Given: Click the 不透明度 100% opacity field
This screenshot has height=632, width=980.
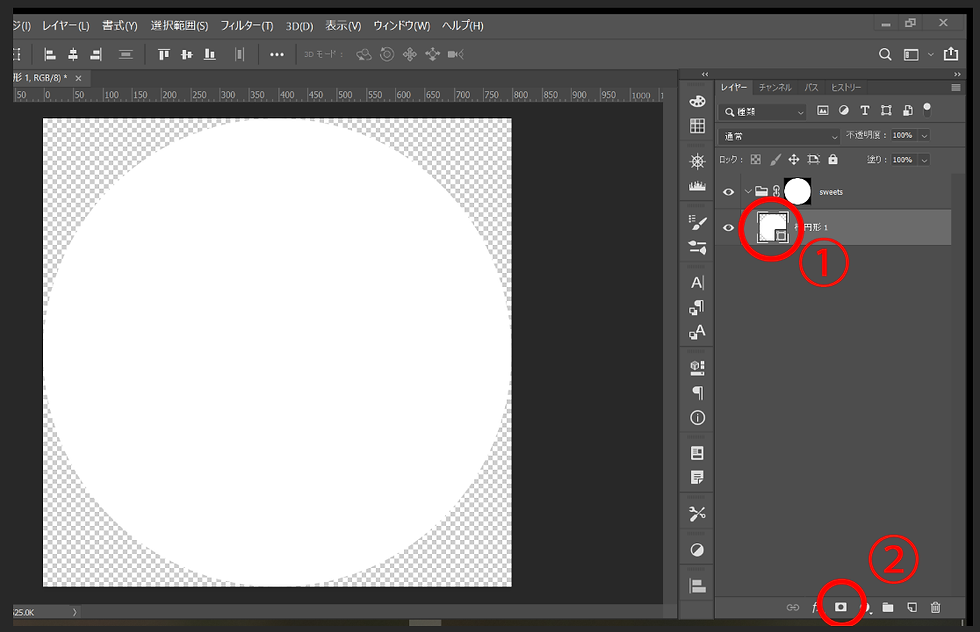Looking at the screenshot, I should [x=903, y=135].
